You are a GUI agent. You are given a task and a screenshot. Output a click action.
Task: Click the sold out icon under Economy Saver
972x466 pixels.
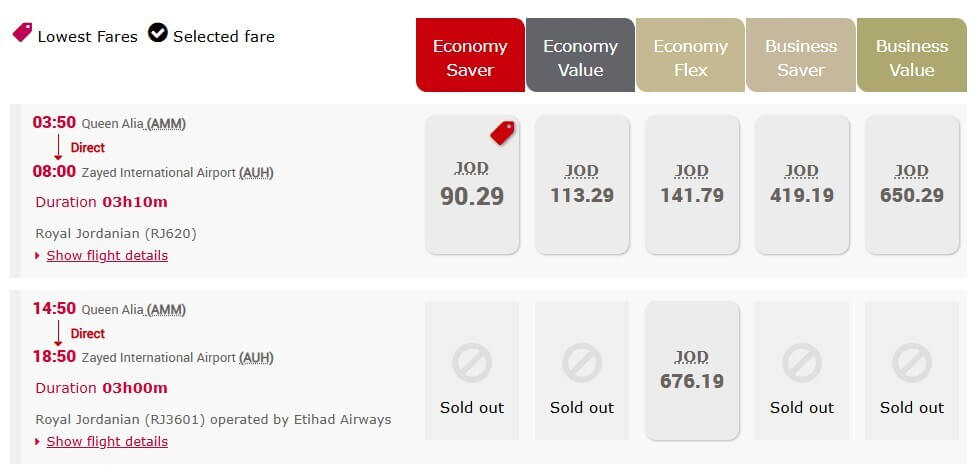click(472, 363)
